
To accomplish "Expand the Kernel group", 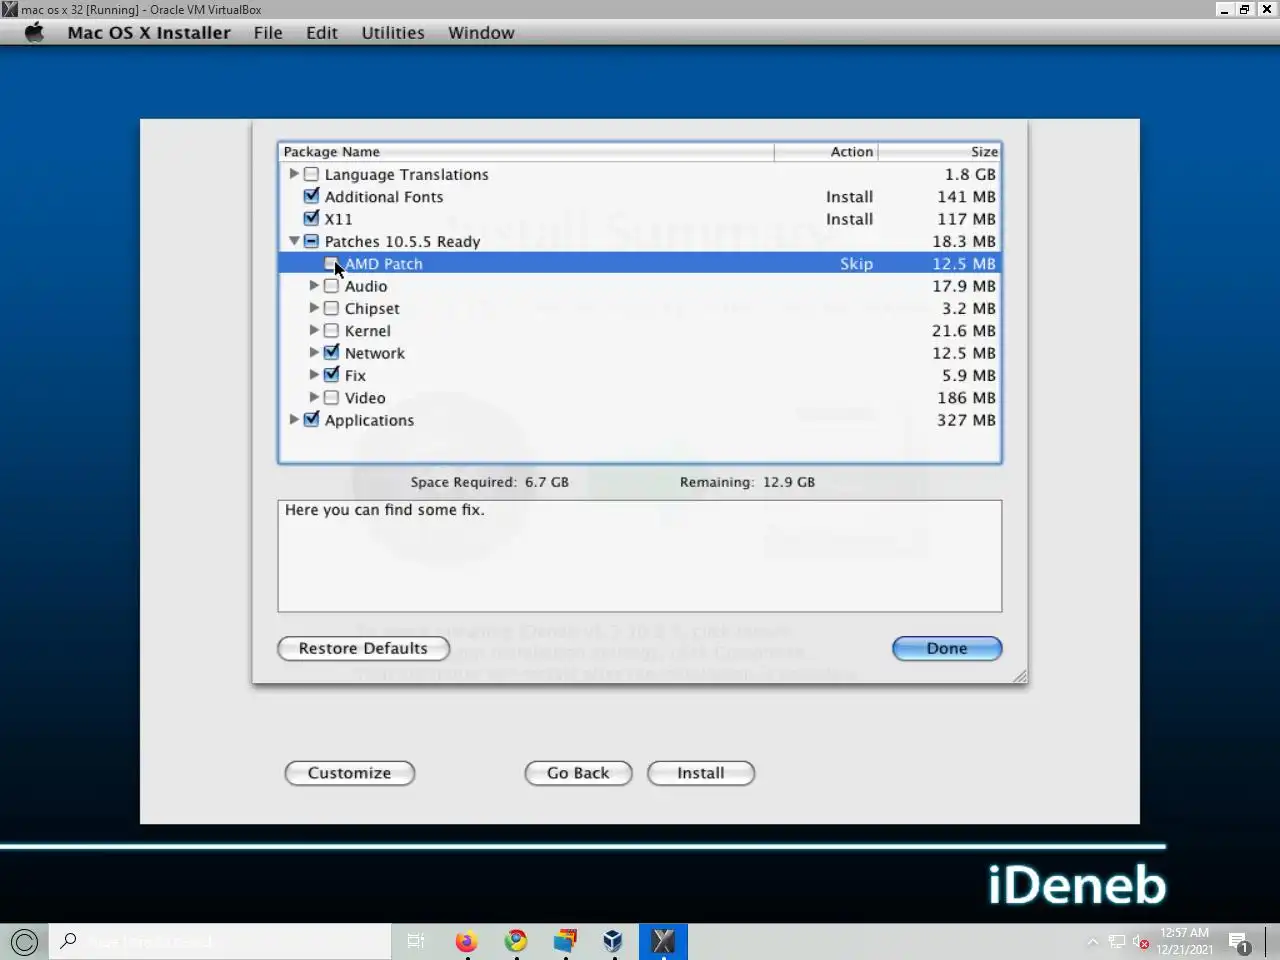I will (x=314, y=330).
